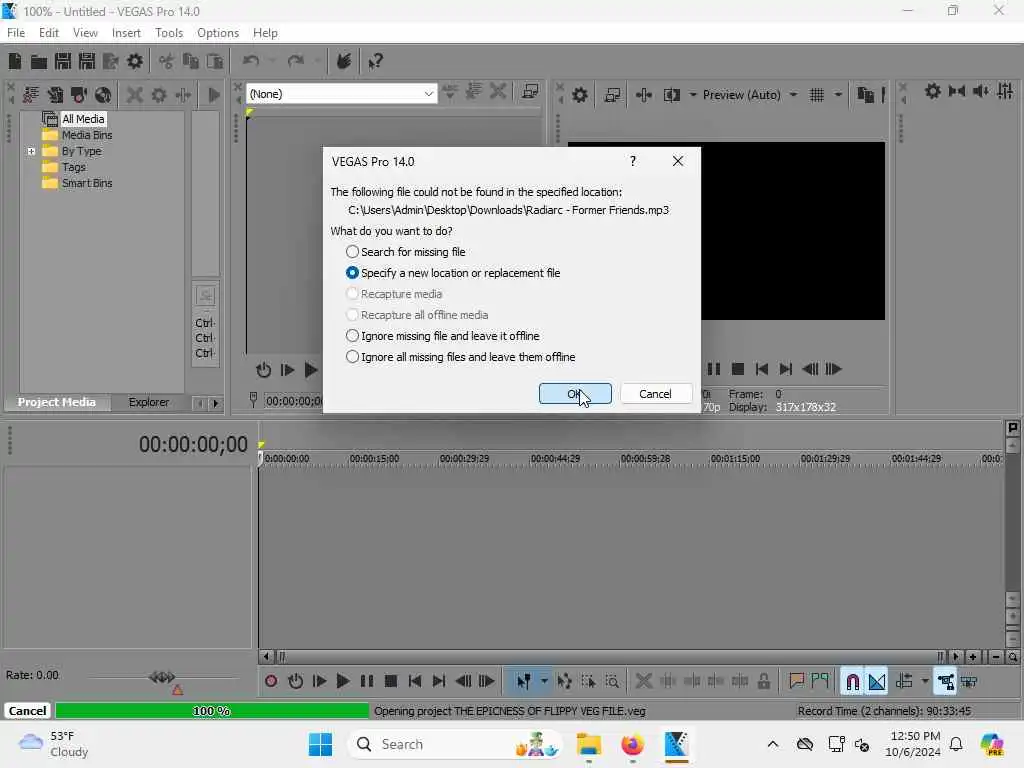
Task: Select the Smart Bins folder
Action: (x=77, y=184)
